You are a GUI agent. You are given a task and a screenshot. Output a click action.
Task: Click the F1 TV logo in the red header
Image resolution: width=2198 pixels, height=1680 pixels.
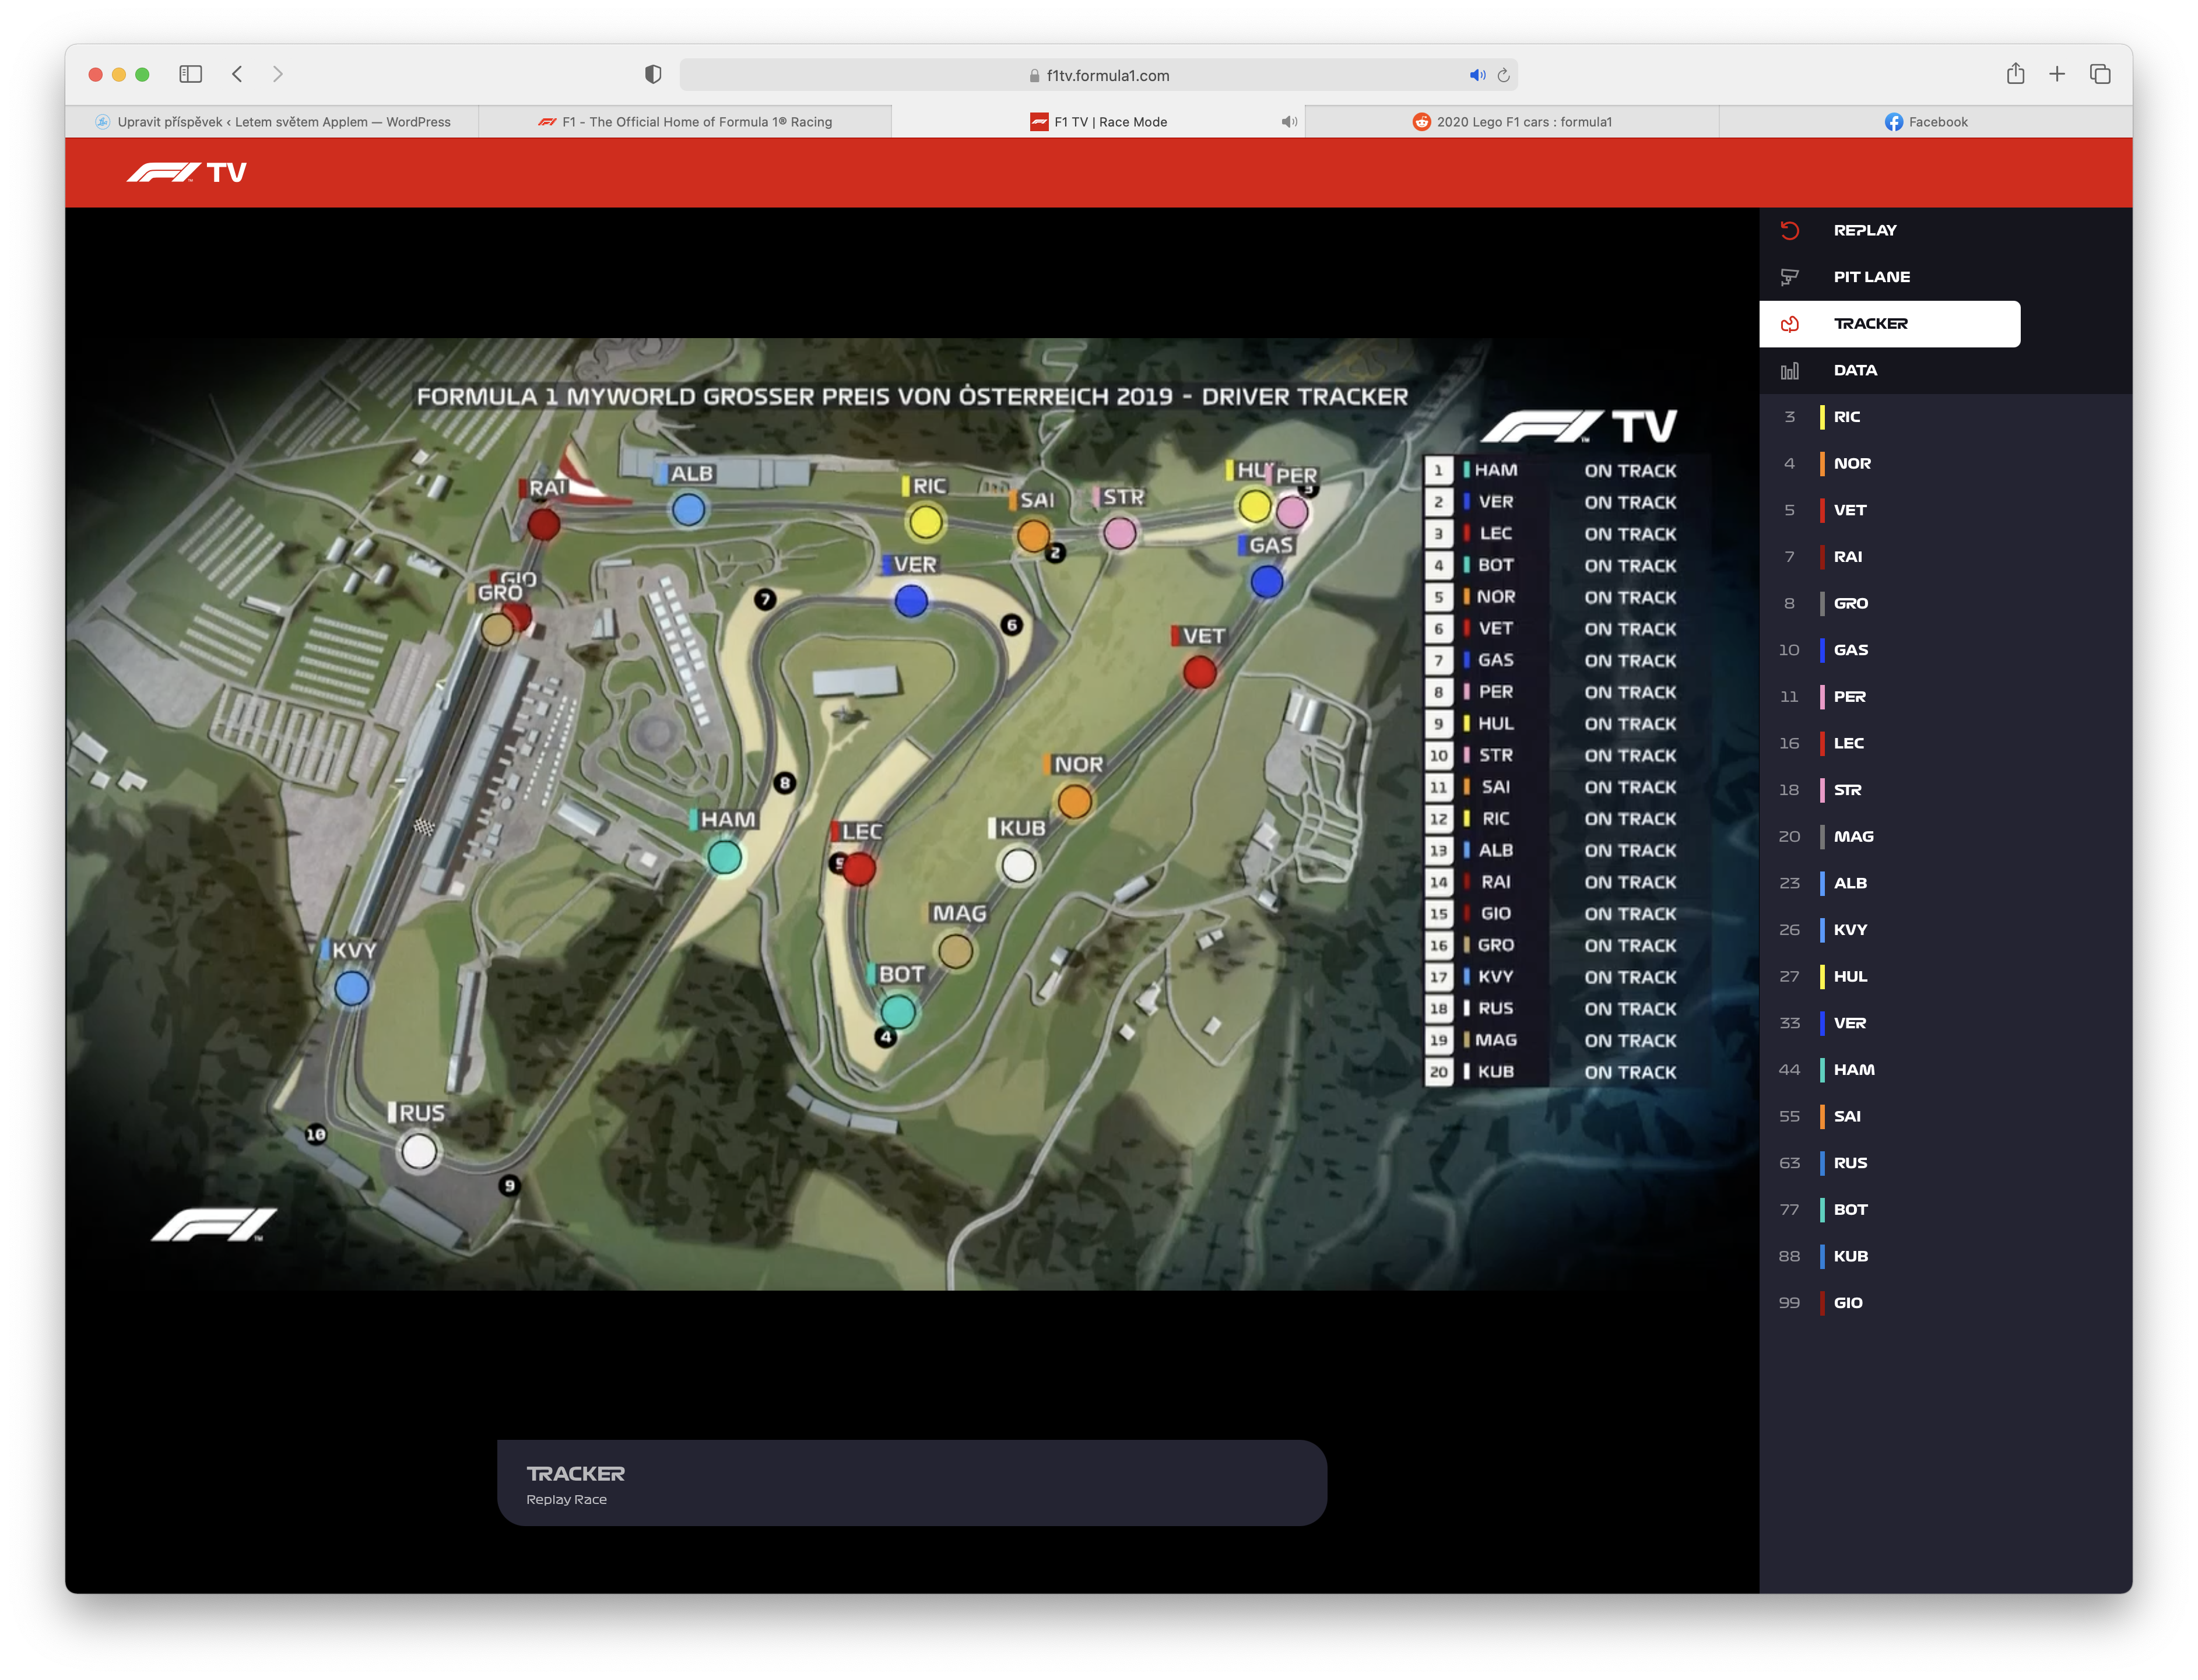186,173
